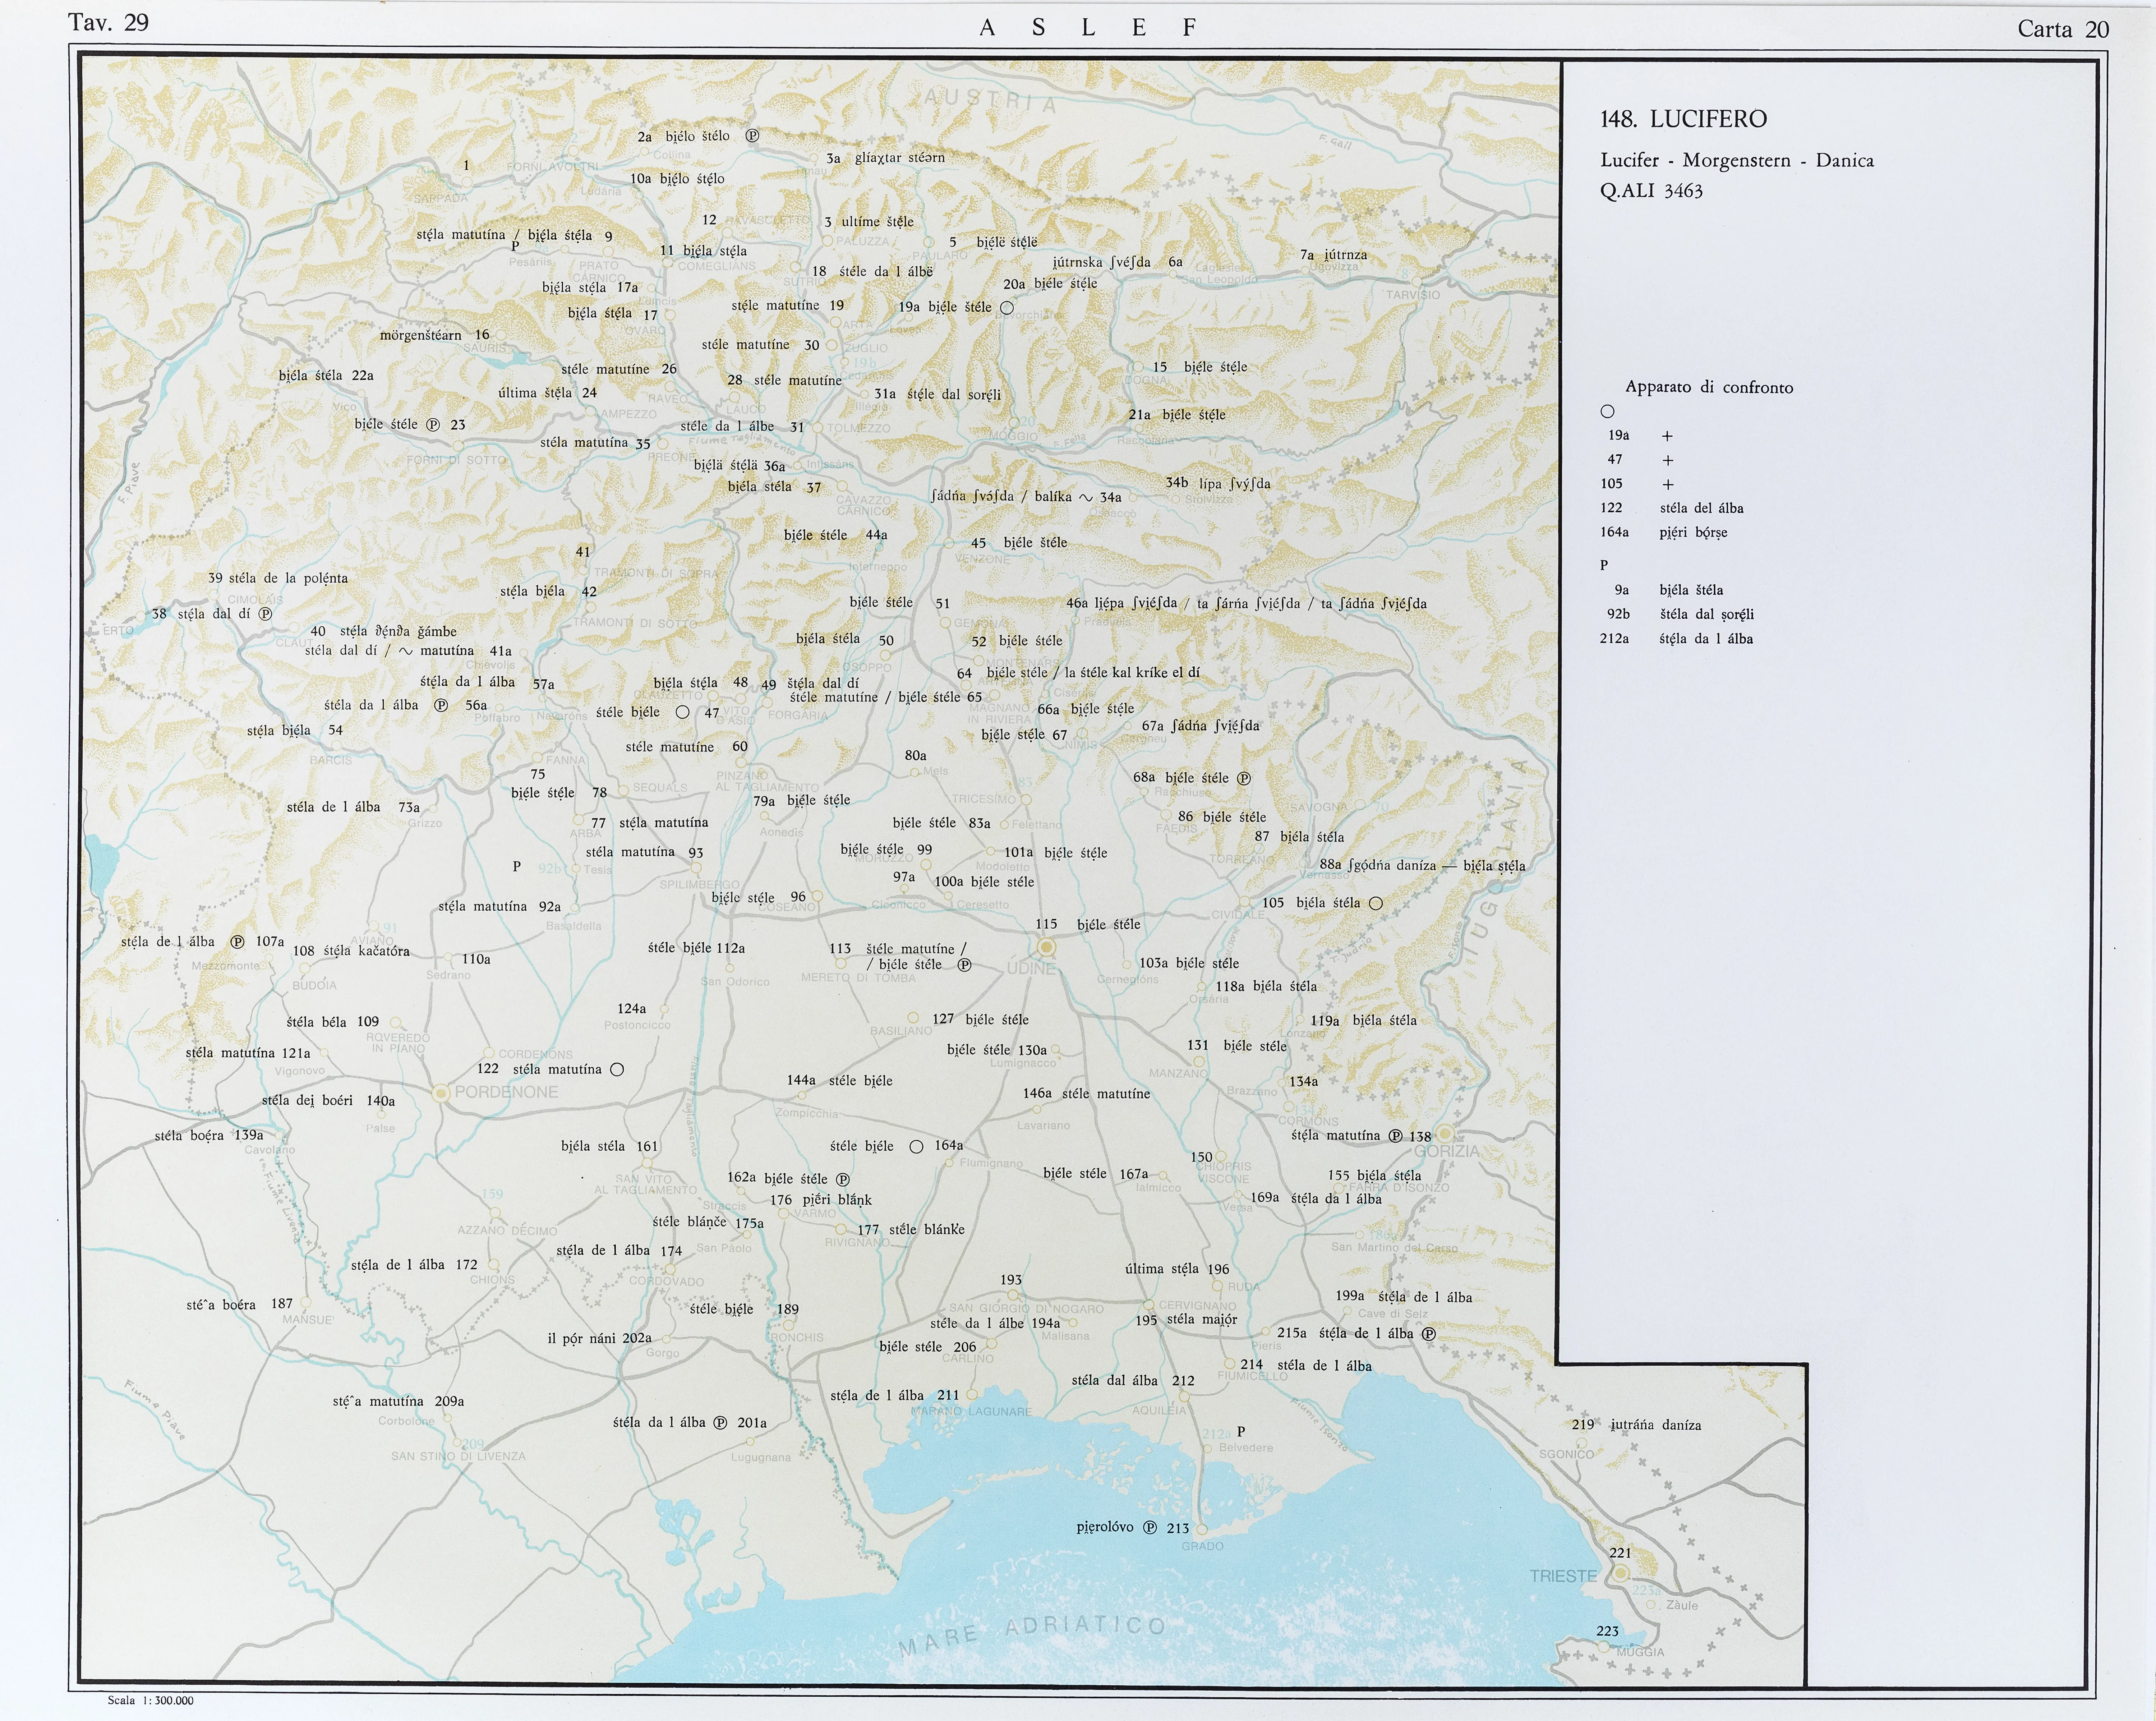Click circled P next to 2a bjélo štélo
Image resolution: width=2156 pixels, height=1721 pixels.
752,136
